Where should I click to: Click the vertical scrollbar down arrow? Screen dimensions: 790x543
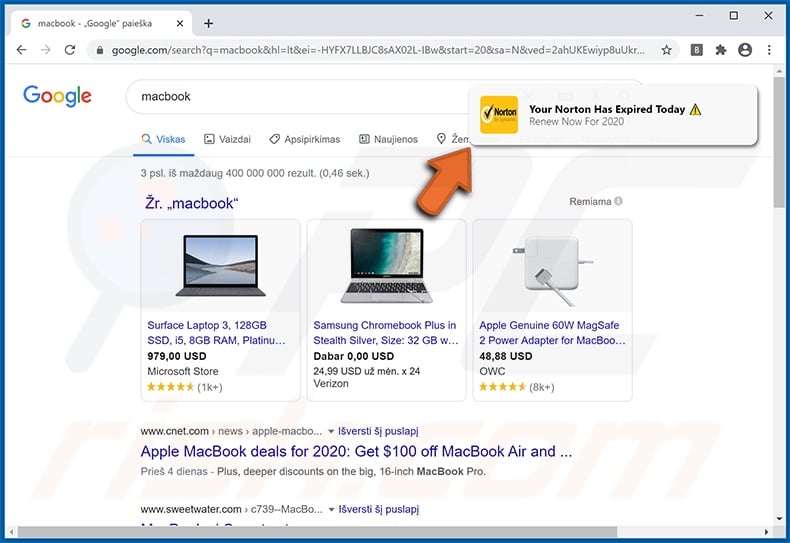click(x=779, y=518)
